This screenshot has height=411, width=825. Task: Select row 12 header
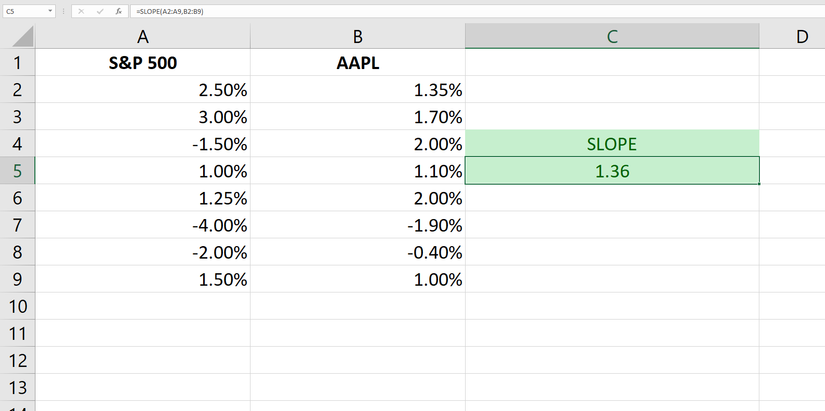pyautogui.click(x=18, y=360)
